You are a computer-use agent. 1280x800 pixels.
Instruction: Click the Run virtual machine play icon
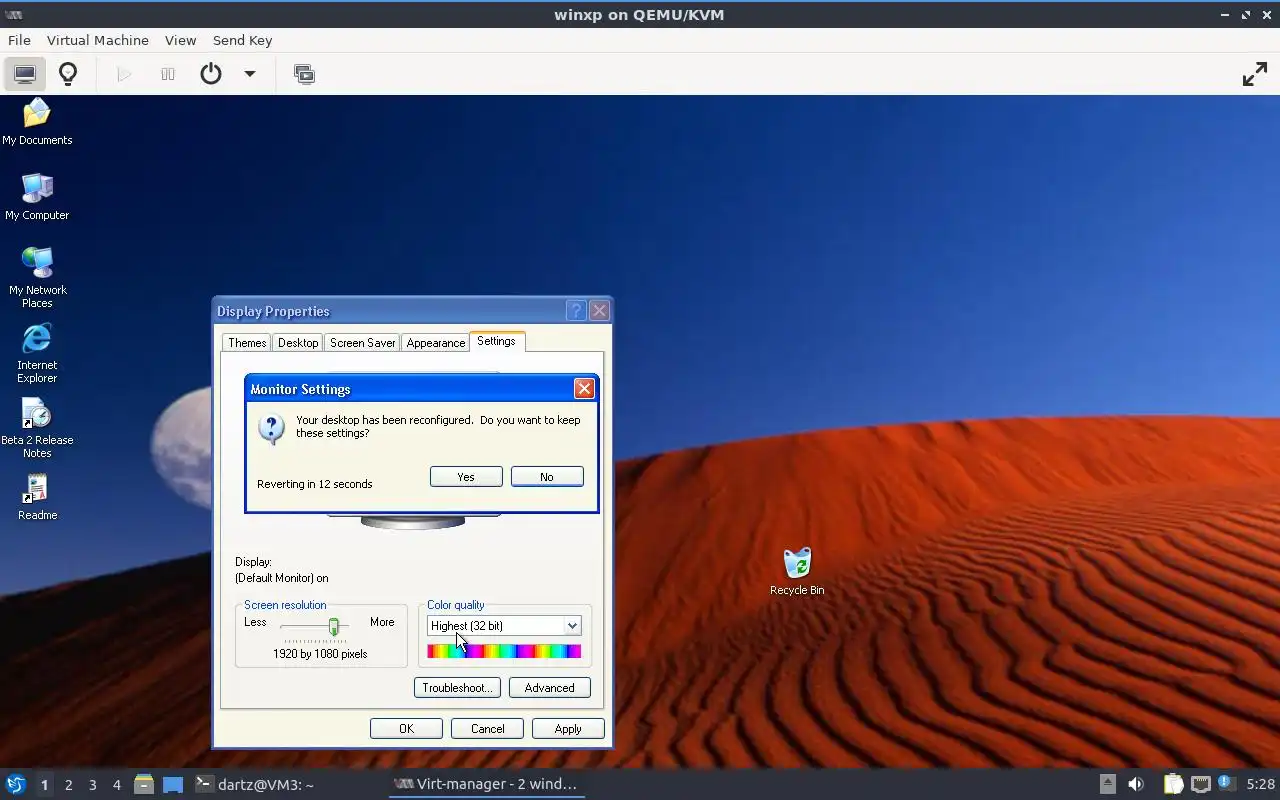point(124,74)
